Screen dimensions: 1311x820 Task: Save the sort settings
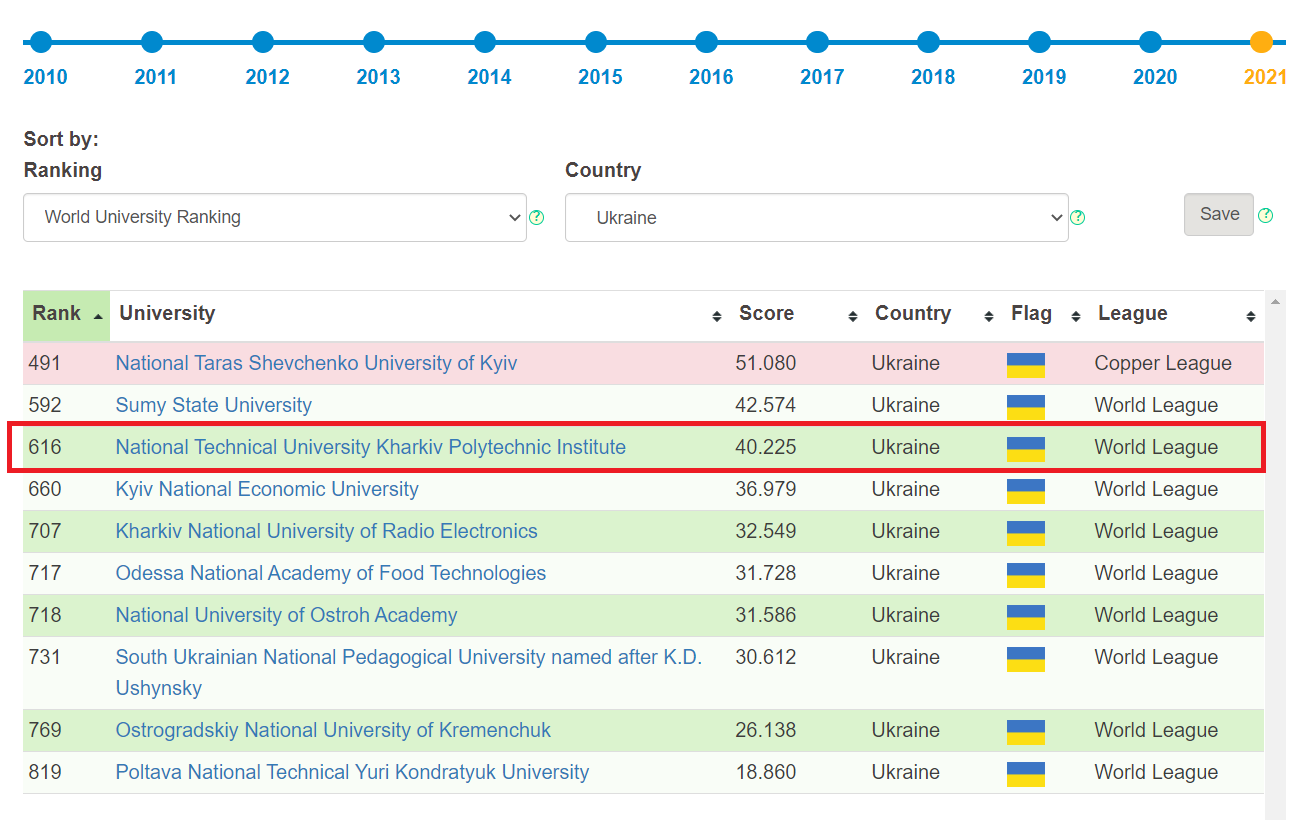pyautogui.click(x=1219, y=214)
